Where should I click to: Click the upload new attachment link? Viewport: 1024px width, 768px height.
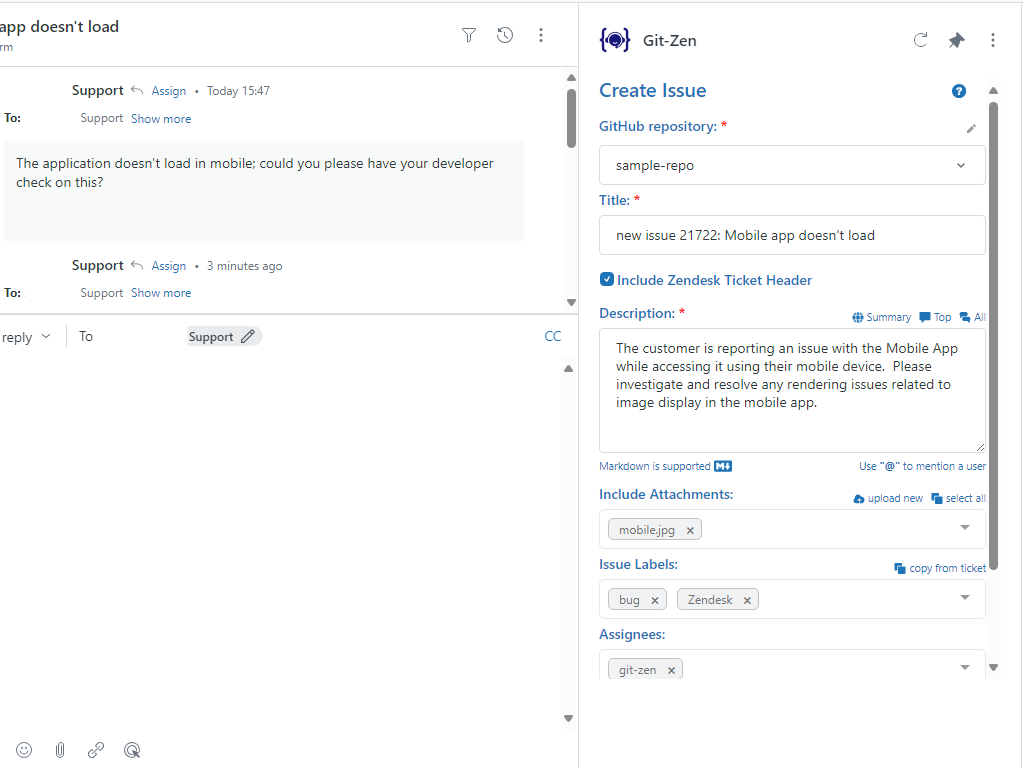click(x=888, y=498)
